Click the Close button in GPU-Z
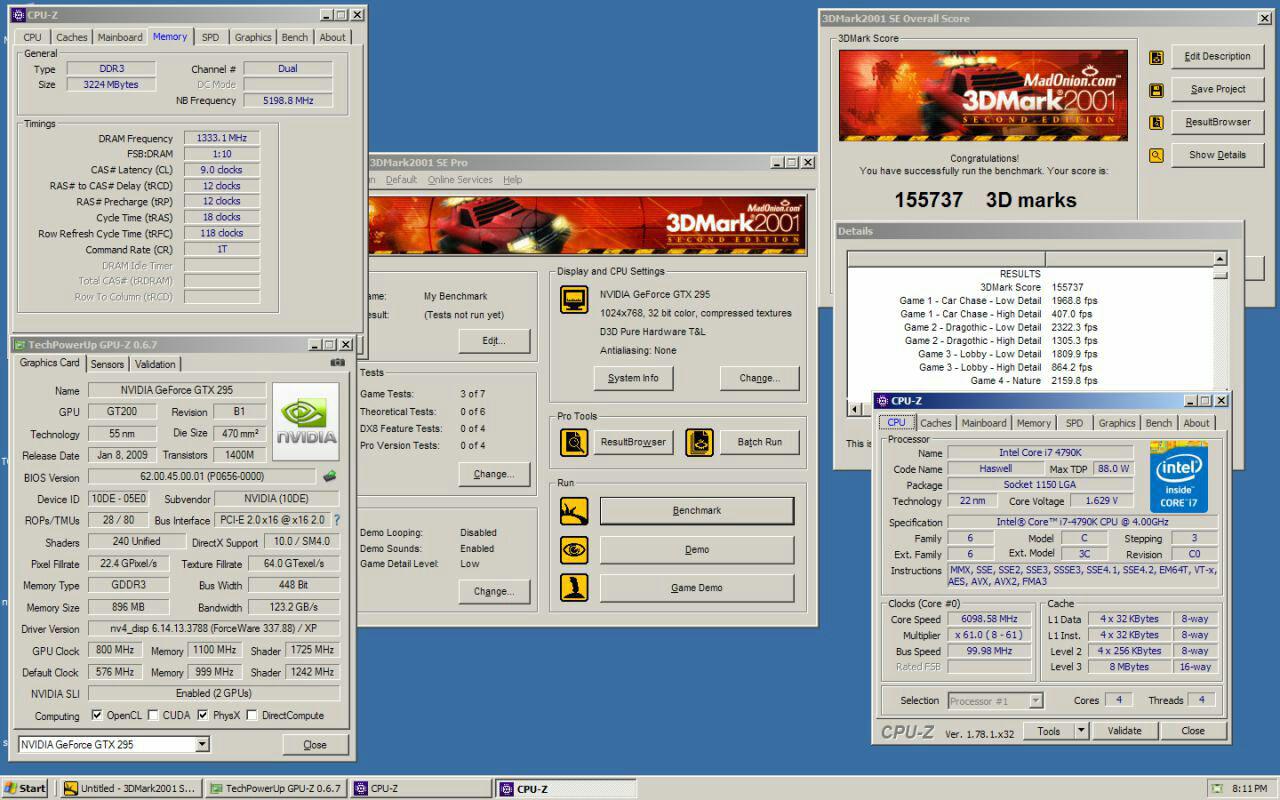The height and width of the screenshot is (800, 1280). pos(315,745)
